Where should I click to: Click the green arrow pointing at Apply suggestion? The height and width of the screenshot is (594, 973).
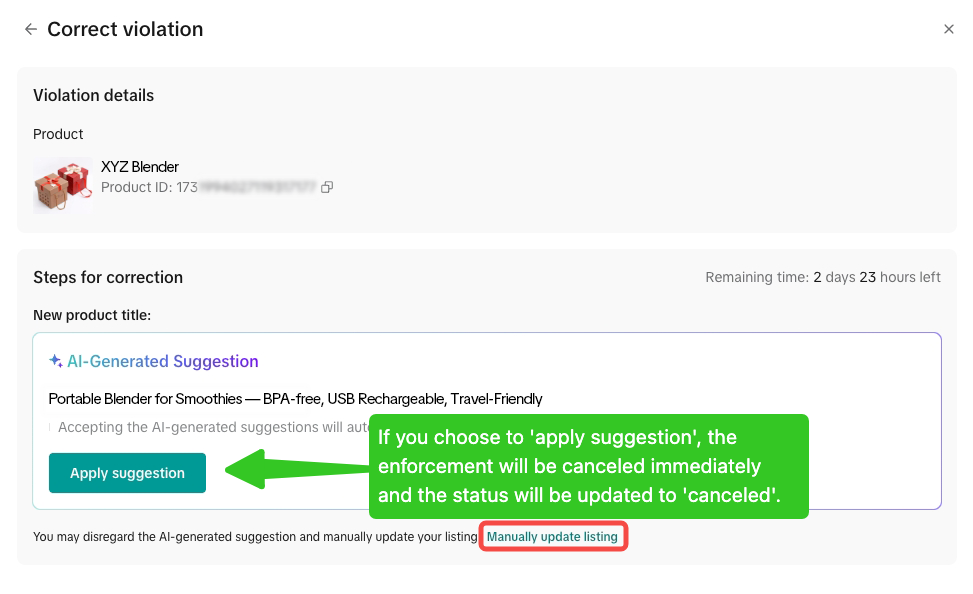297,469
